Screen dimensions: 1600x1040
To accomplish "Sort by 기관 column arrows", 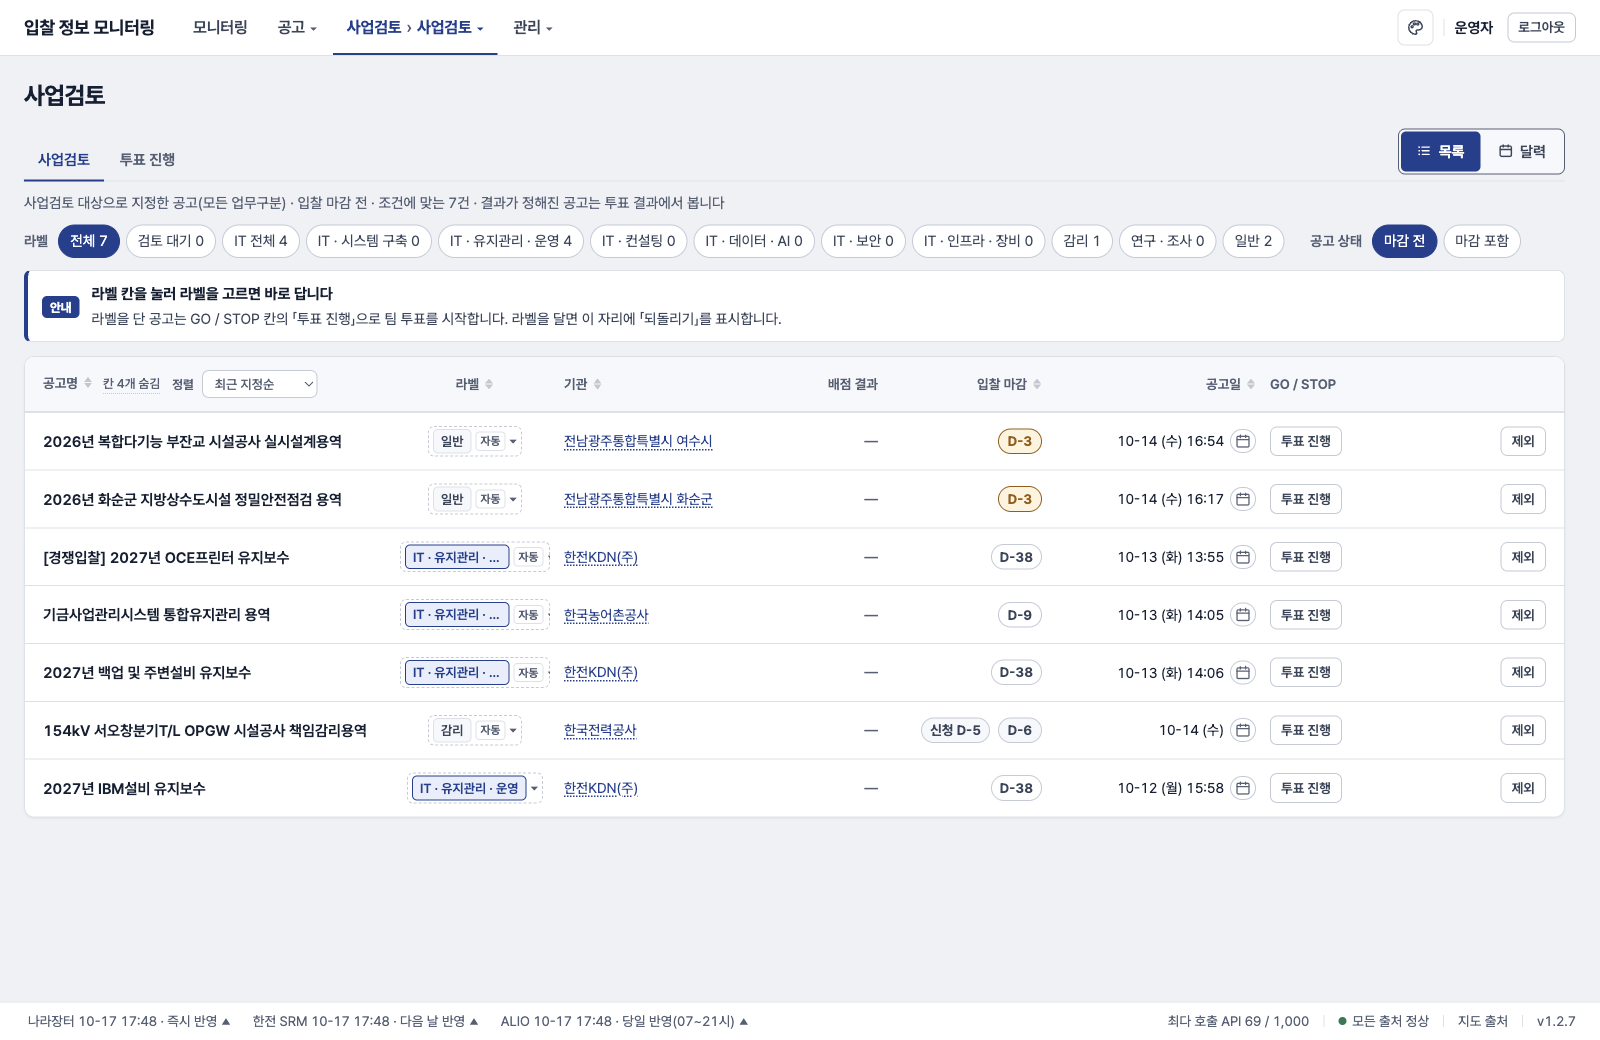I will 597,384.
